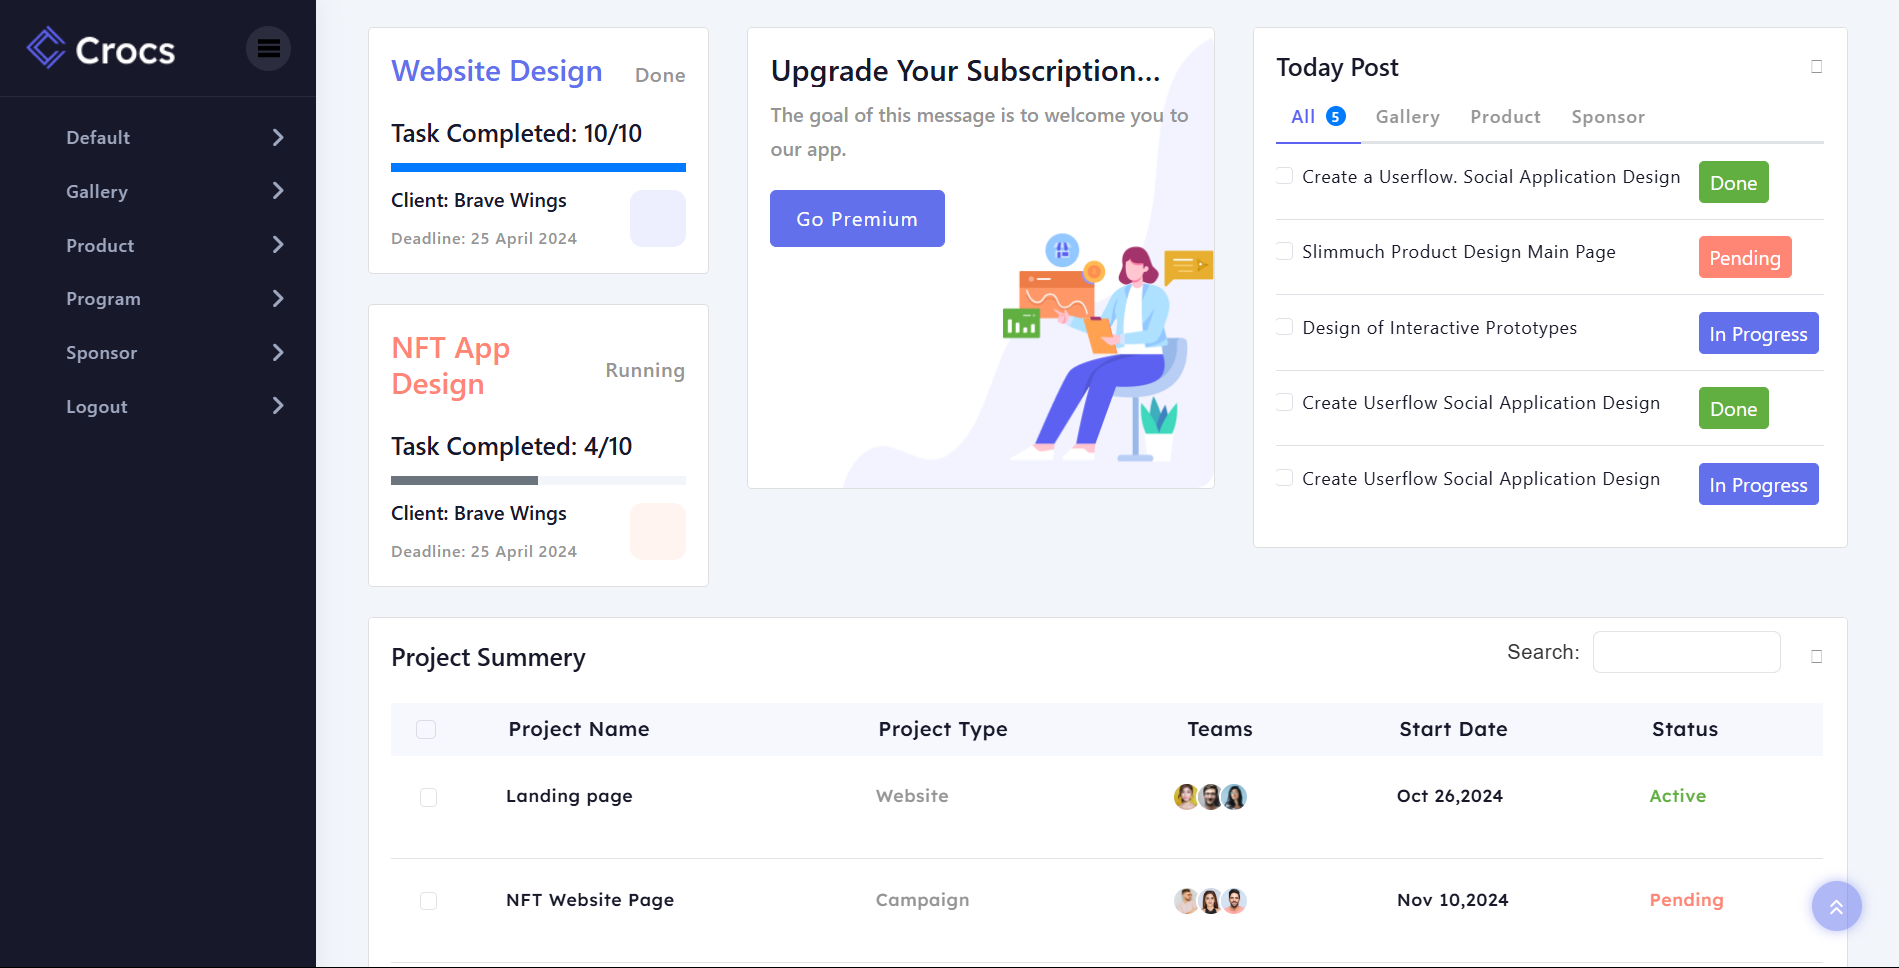Click the scroll-to-top double chevron button
1899x968 pixels.
(1836, 906)
